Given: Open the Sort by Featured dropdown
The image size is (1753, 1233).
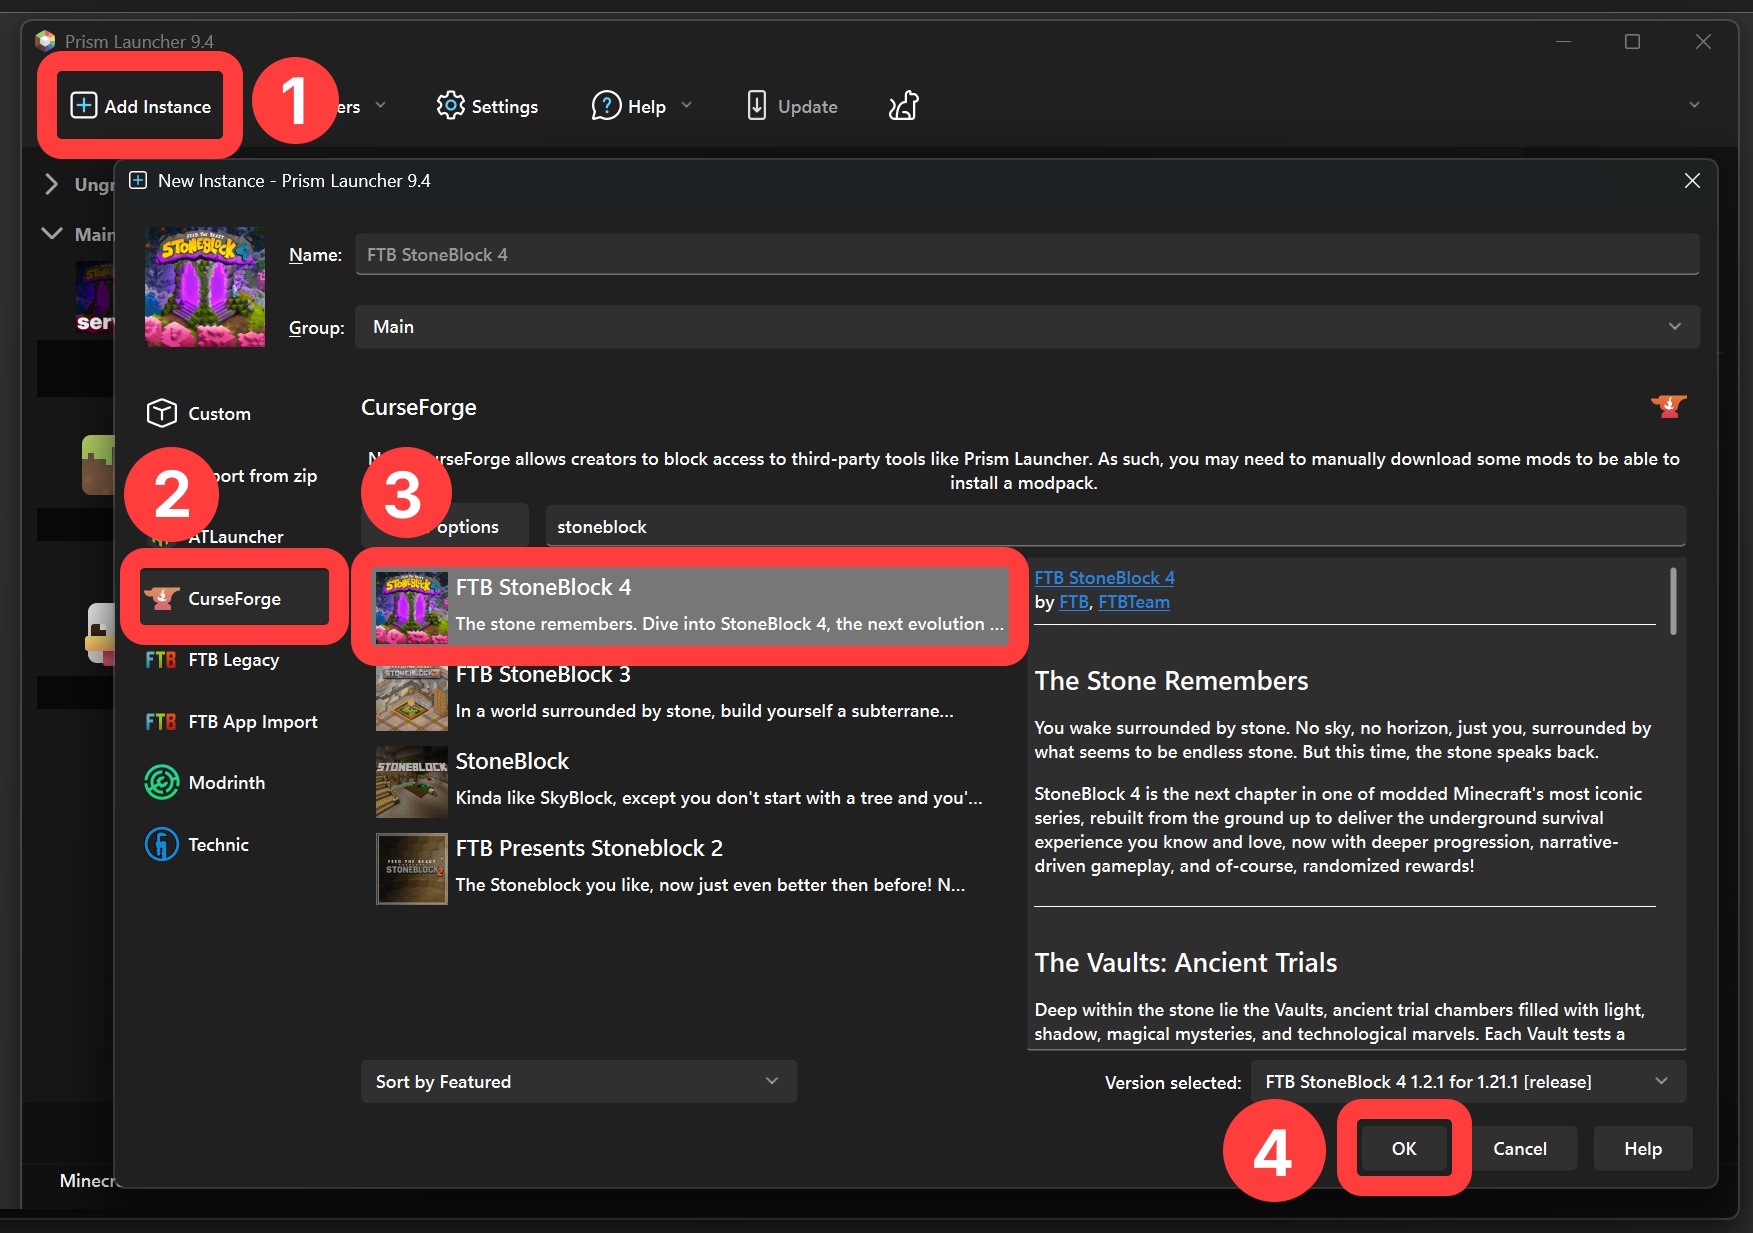Looking at the screenshot, I should pyautogui.click(x=578, y=1081).
